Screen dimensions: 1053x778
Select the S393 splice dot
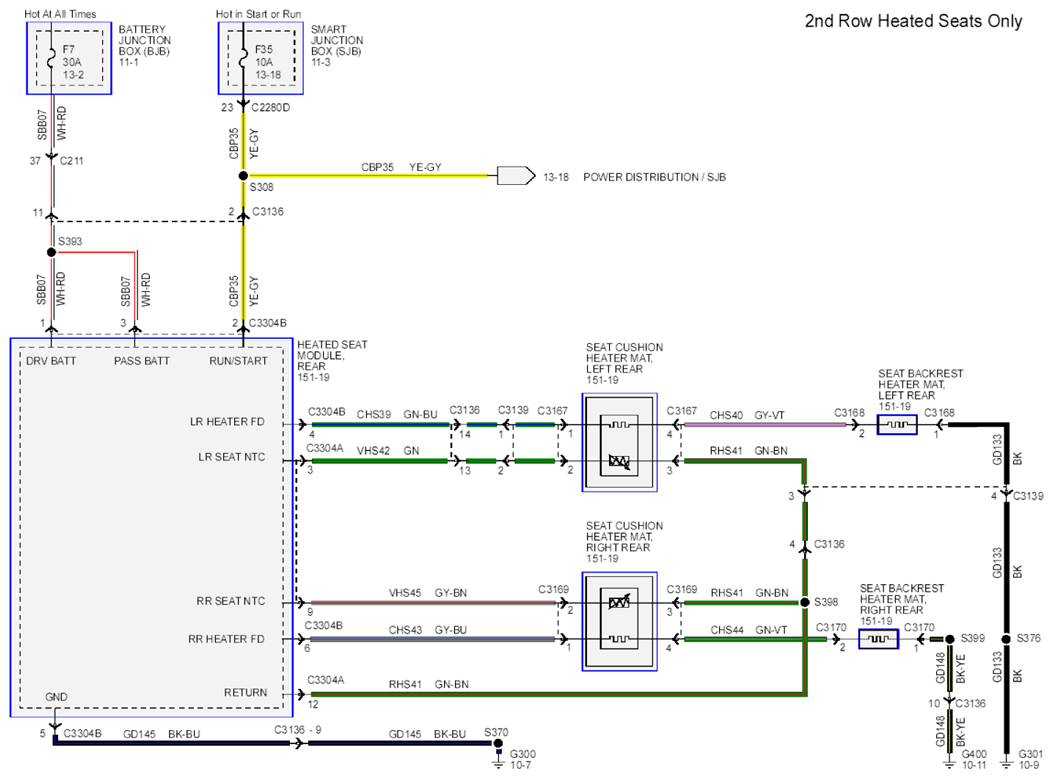[x=52, y=252]
